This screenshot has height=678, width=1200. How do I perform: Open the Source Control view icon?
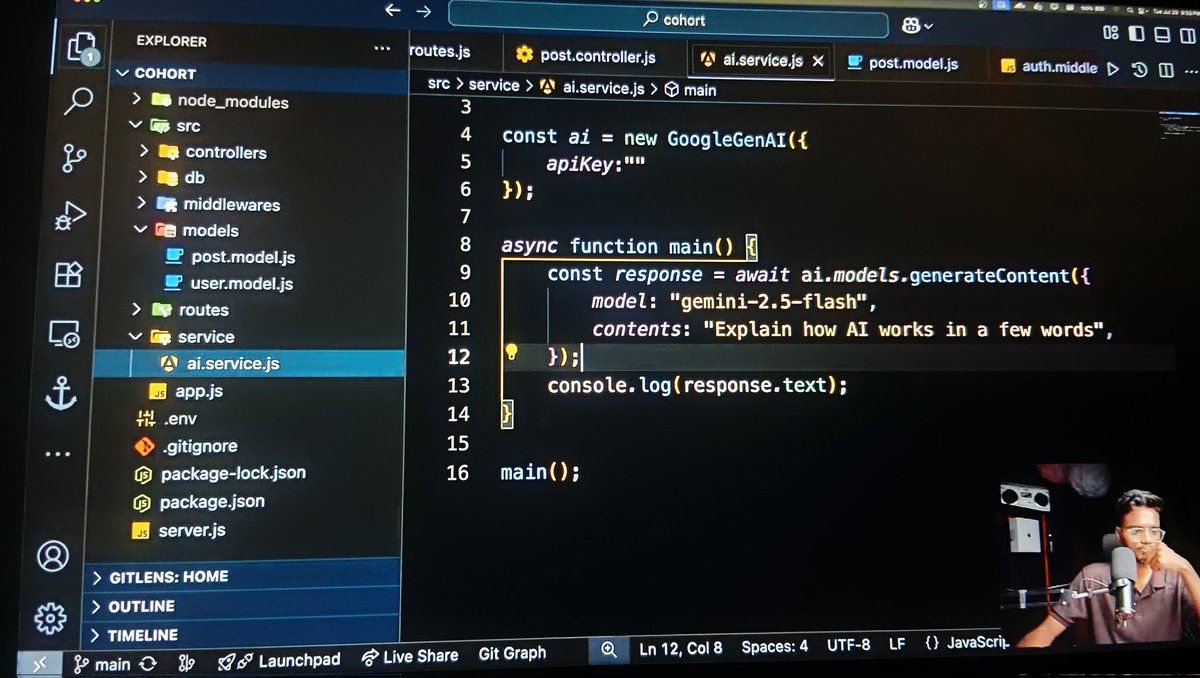click(x=74, y=158)
